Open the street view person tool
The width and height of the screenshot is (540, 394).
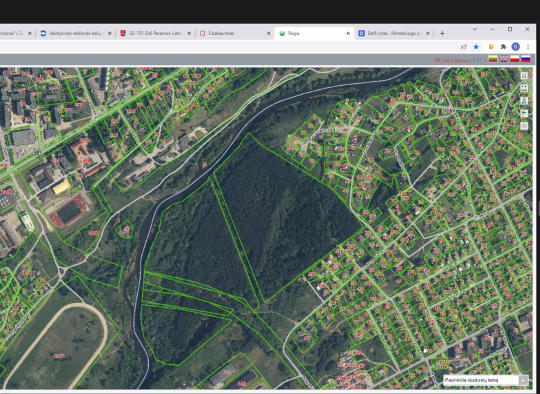pyautogui.click(x=524, y=101)
